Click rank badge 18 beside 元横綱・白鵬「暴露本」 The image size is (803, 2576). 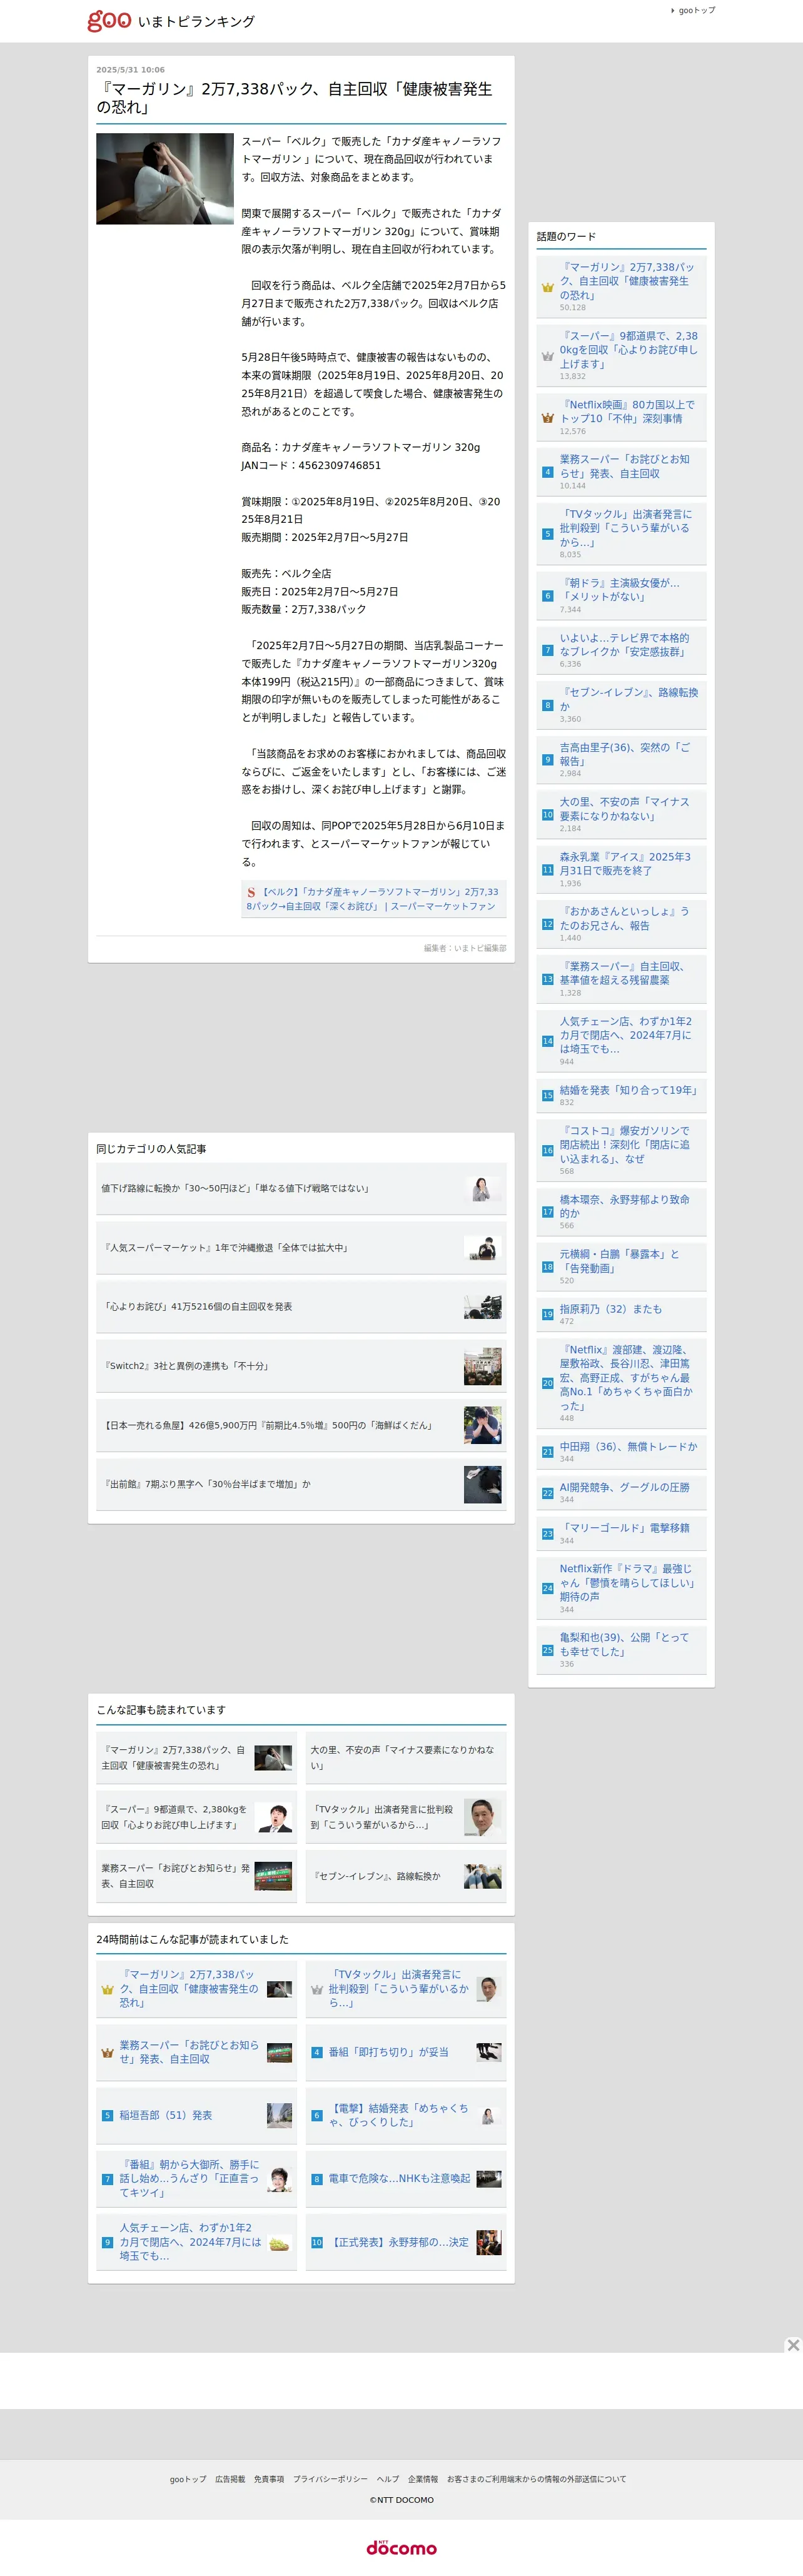pyautogui.click(x=548, y=1267)
